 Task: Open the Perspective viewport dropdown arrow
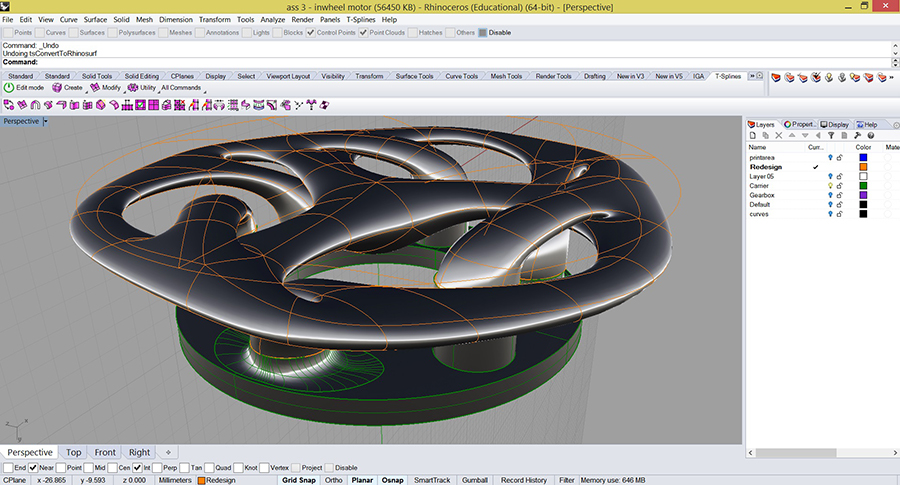(x=45, y=121)
